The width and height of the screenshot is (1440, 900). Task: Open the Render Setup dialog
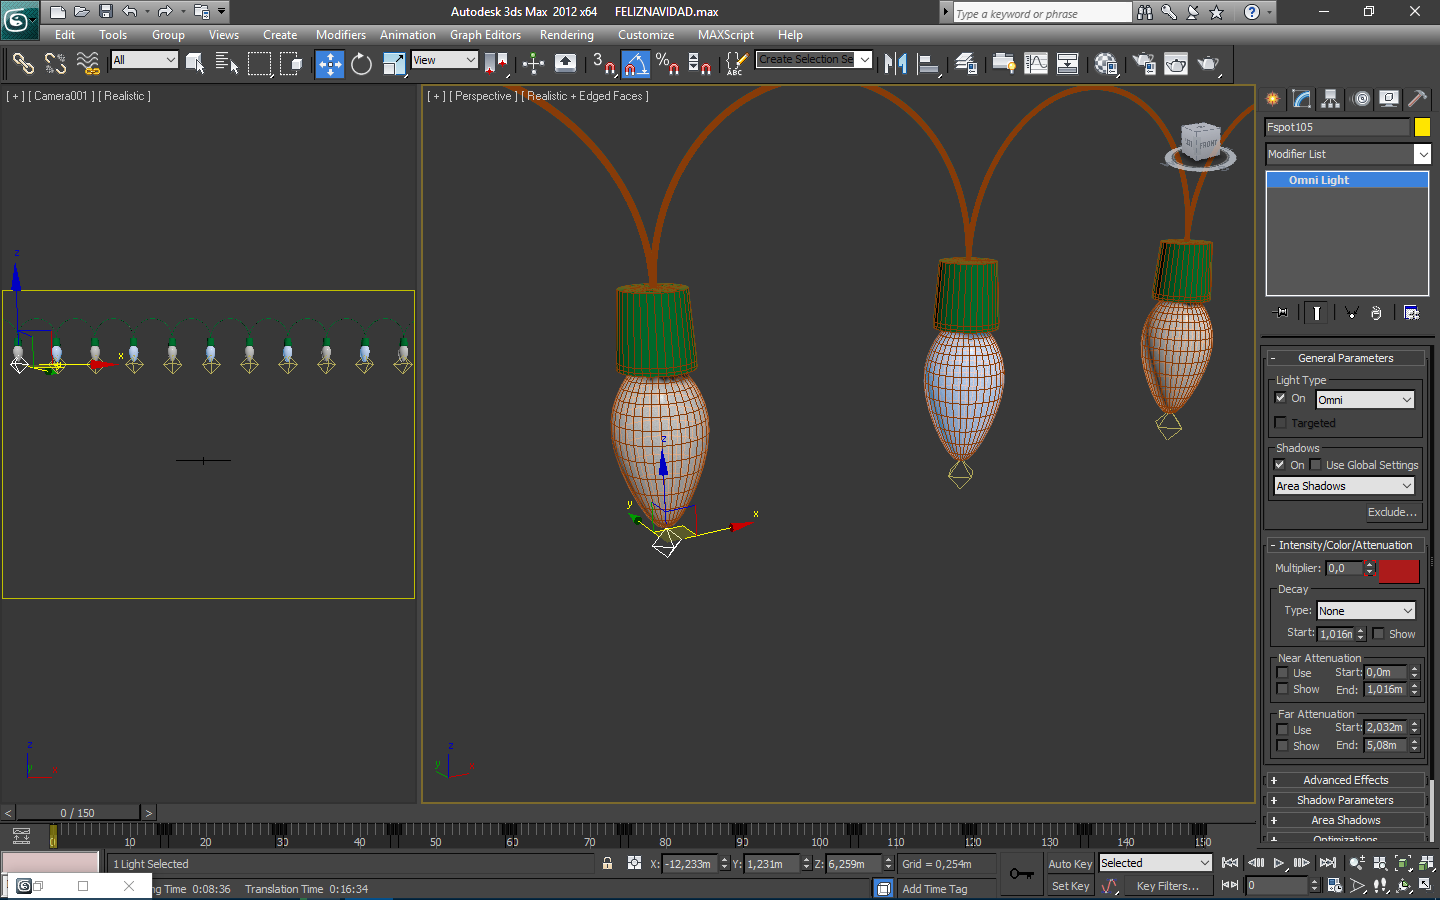coord(1144,64)
